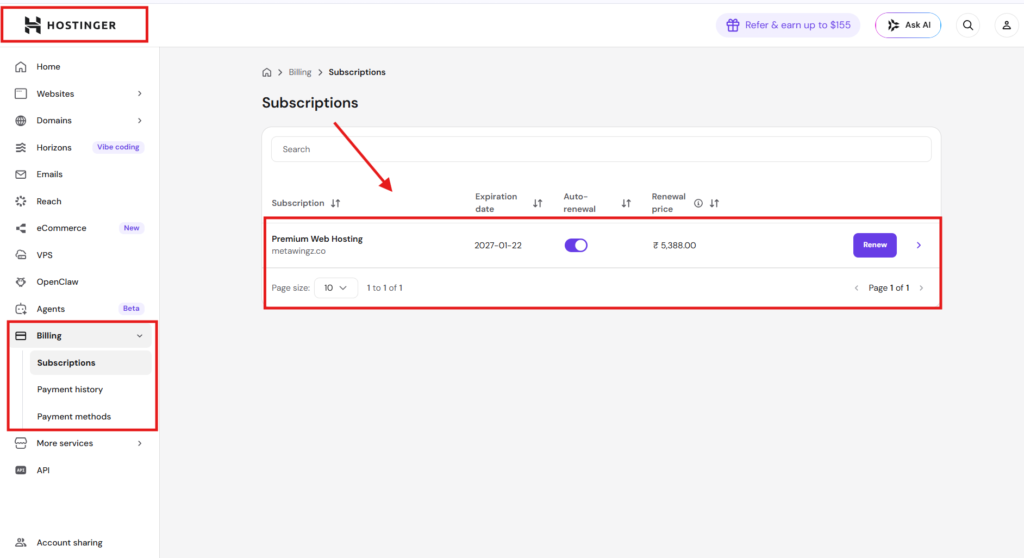Screen dimensions: 1024x558
Task: Go to the next page arrow
Action: tap(921, 288)
